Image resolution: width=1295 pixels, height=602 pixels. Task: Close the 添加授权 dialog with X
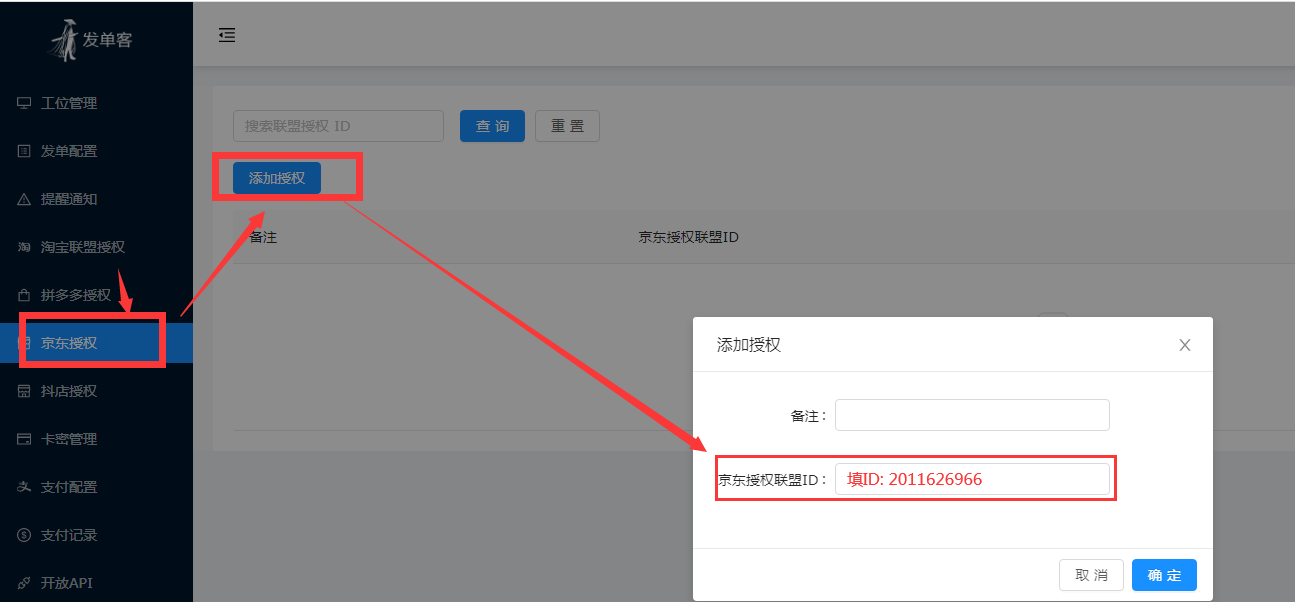coord(1185,345)
